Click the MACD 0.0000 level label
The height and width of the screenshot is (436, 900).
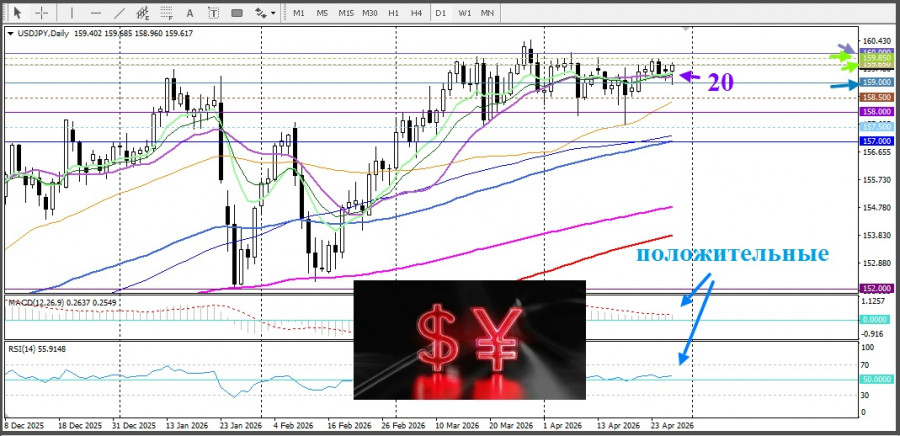[x=876, y=320]
